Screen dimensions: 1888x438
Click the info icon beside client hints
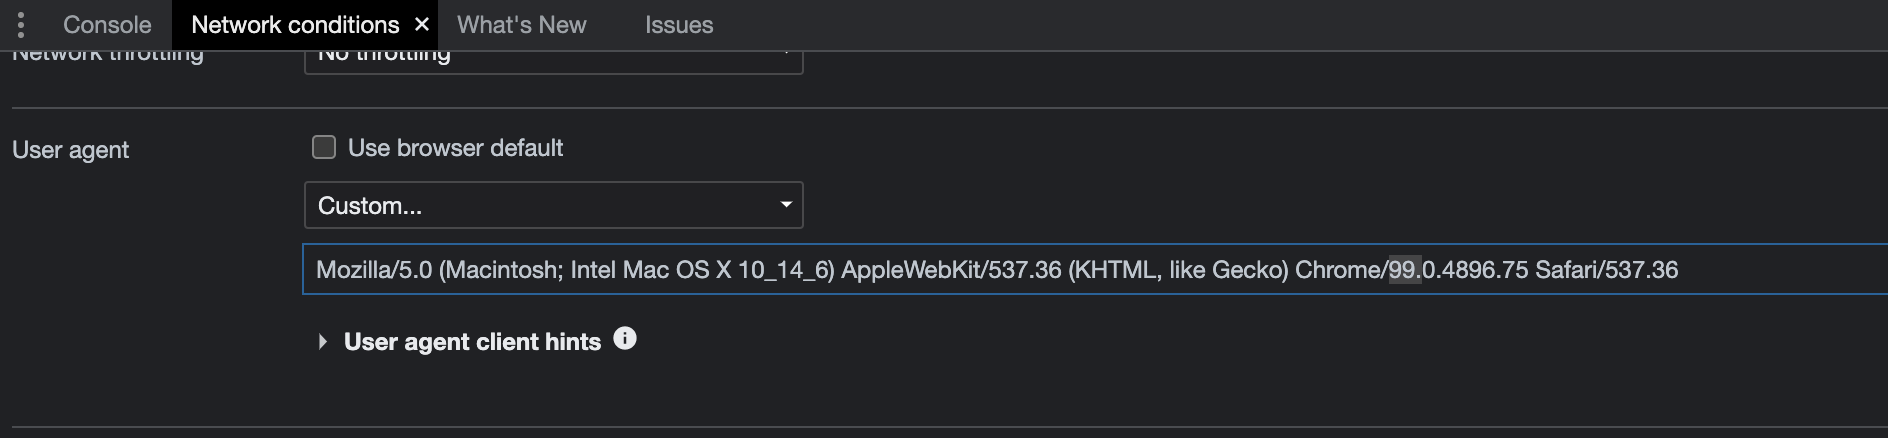click(625, 339)
